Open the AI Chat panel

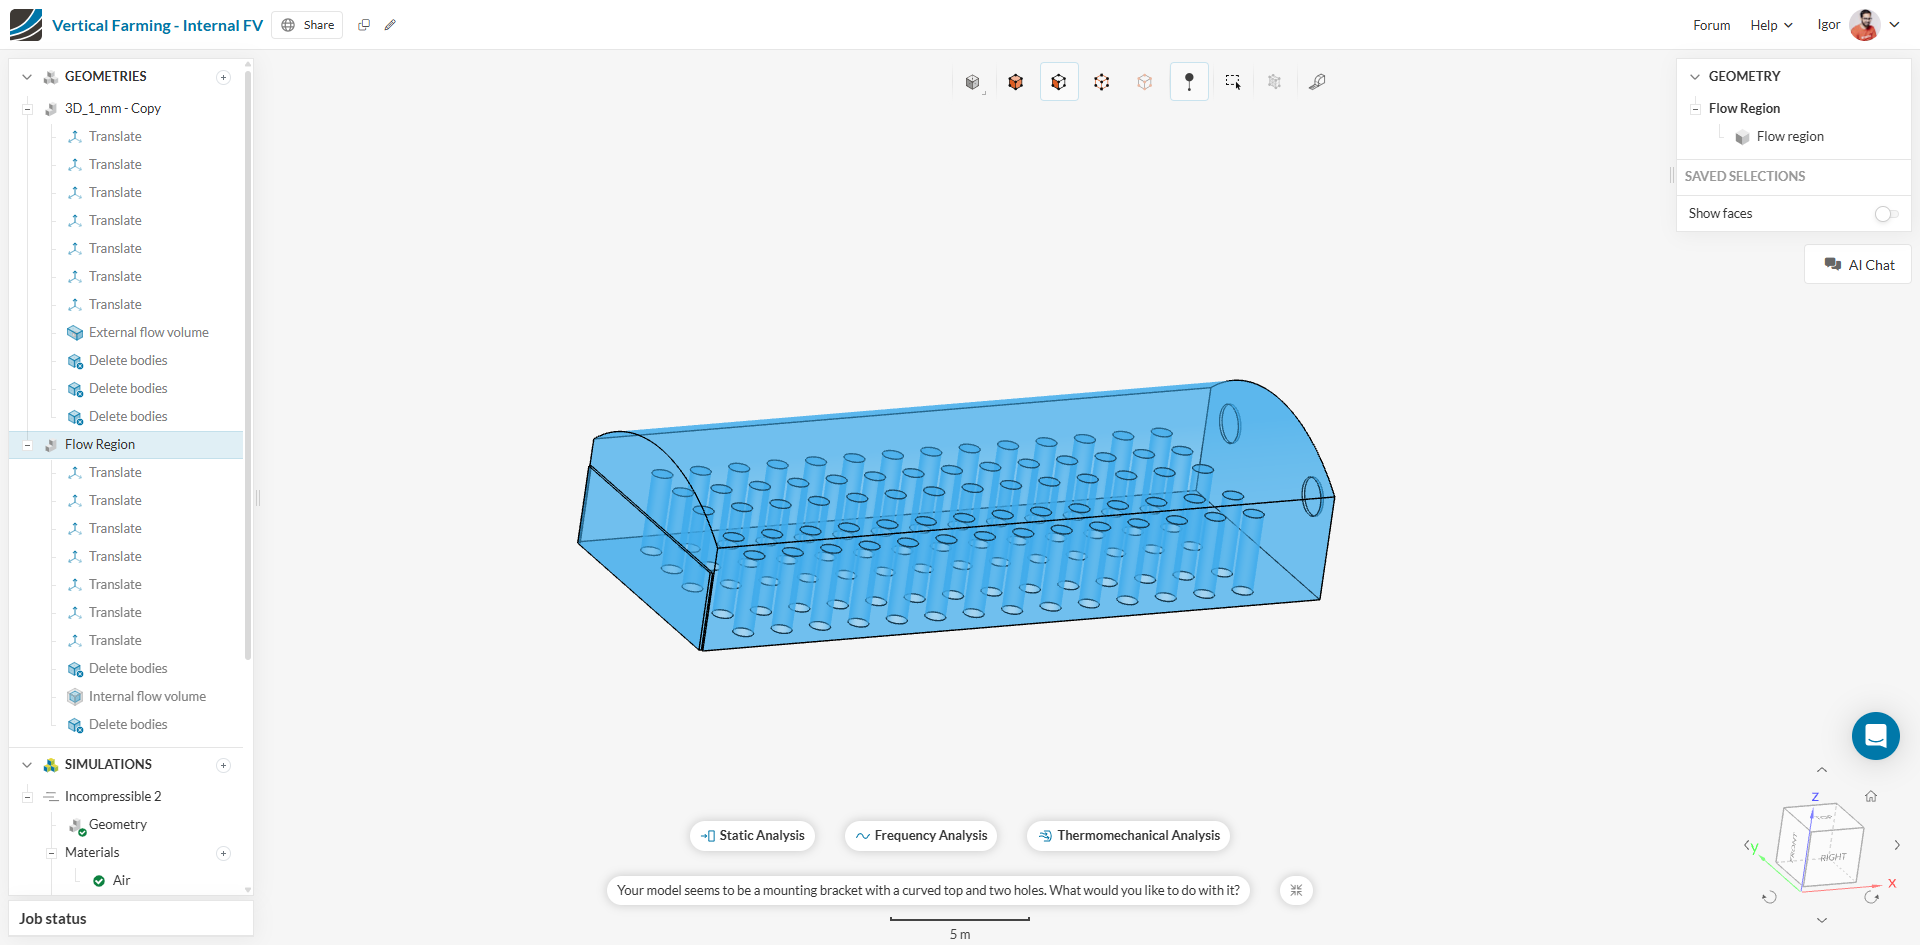(1859, 265)
